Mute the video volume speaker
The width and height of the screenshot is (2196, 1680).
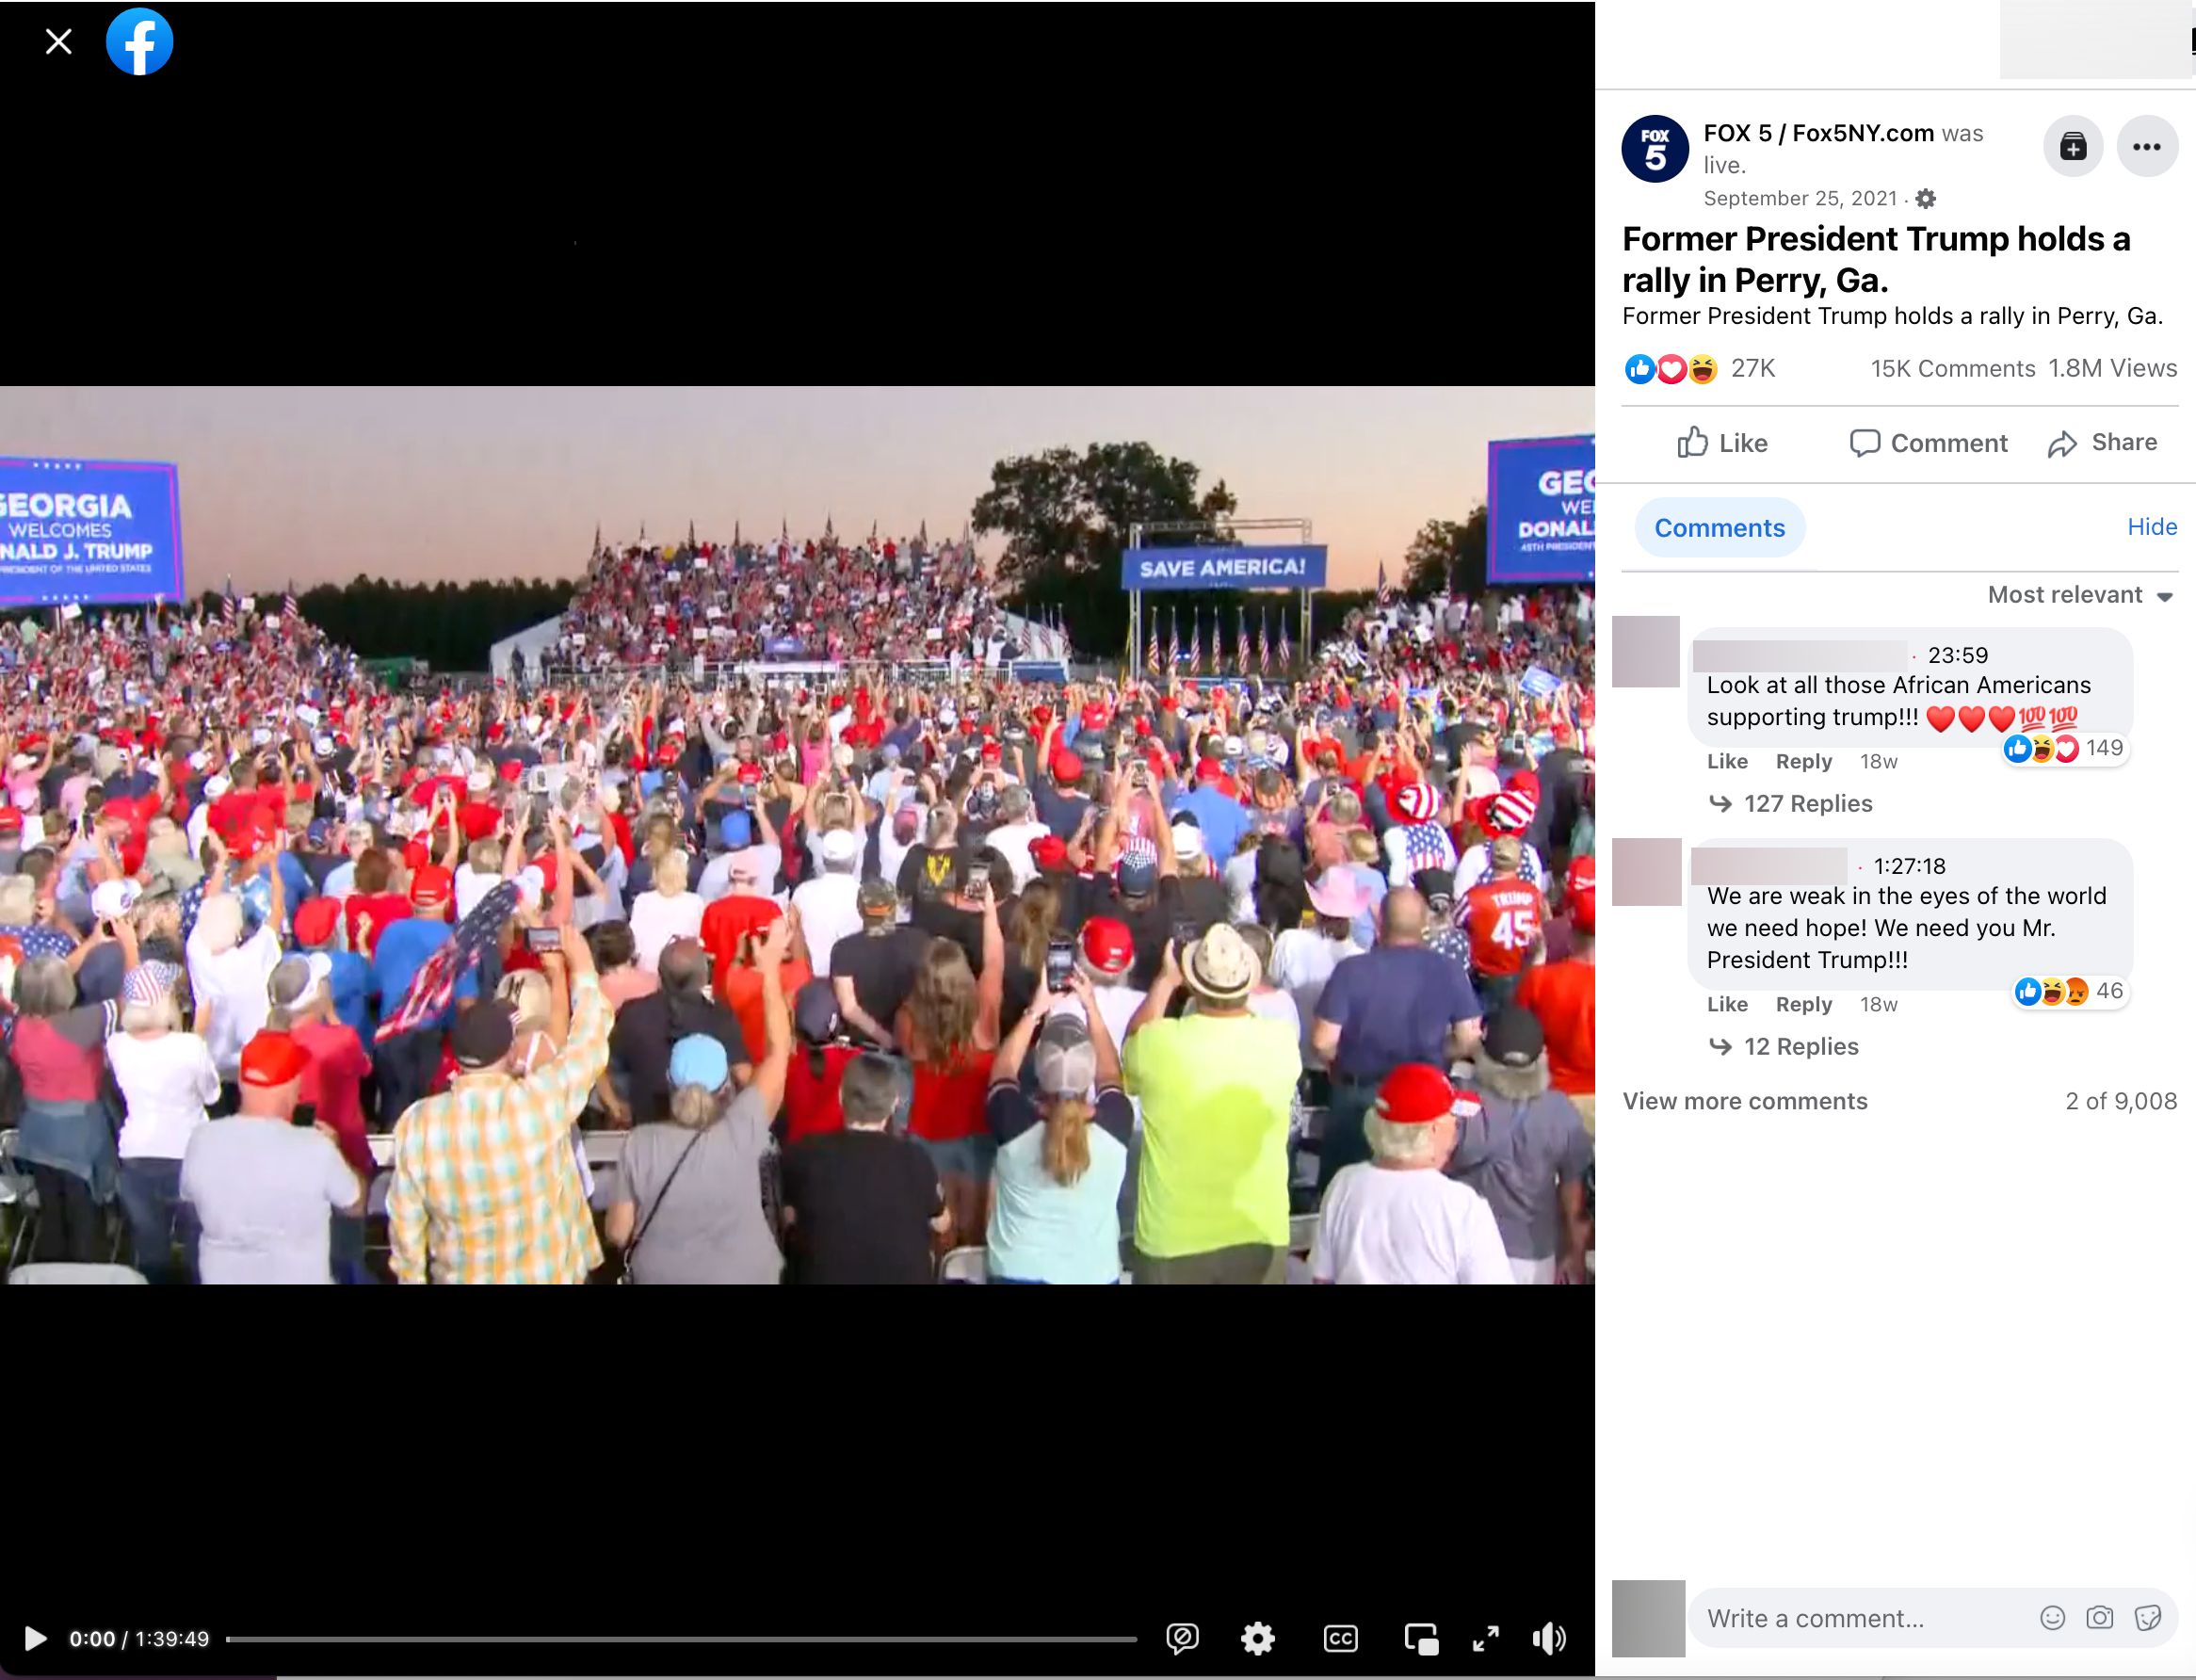pyautogui.click(x=1549, y=1638)
